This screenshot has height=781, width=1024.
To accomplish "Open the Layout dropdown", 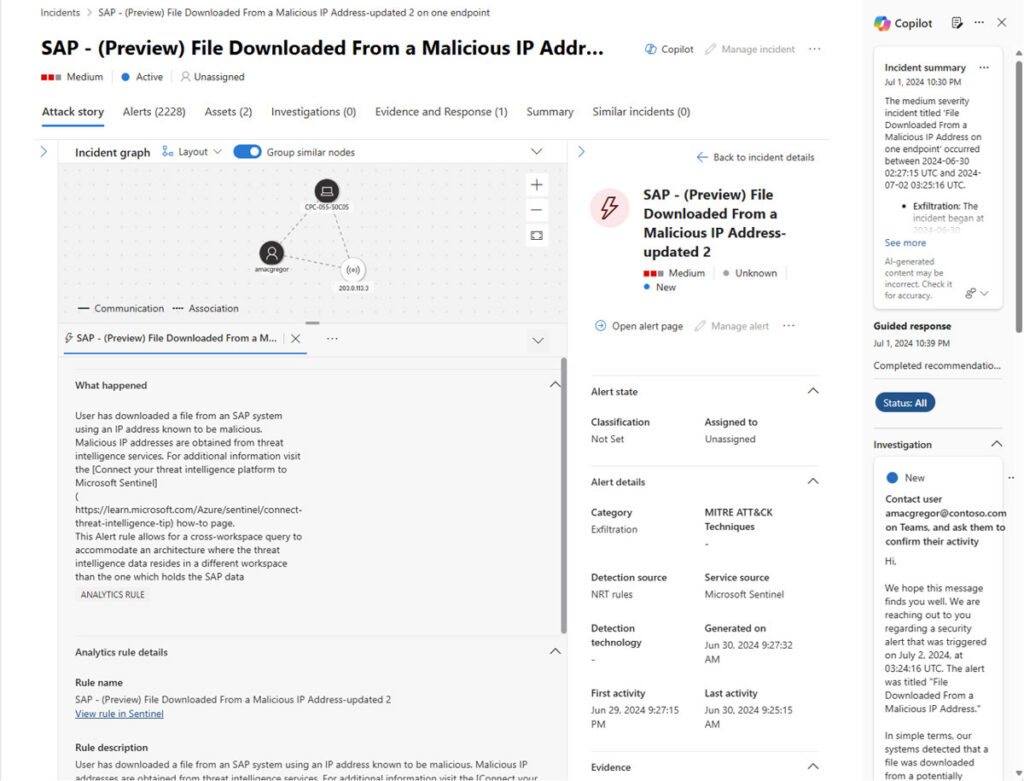I will click(192, 152).
